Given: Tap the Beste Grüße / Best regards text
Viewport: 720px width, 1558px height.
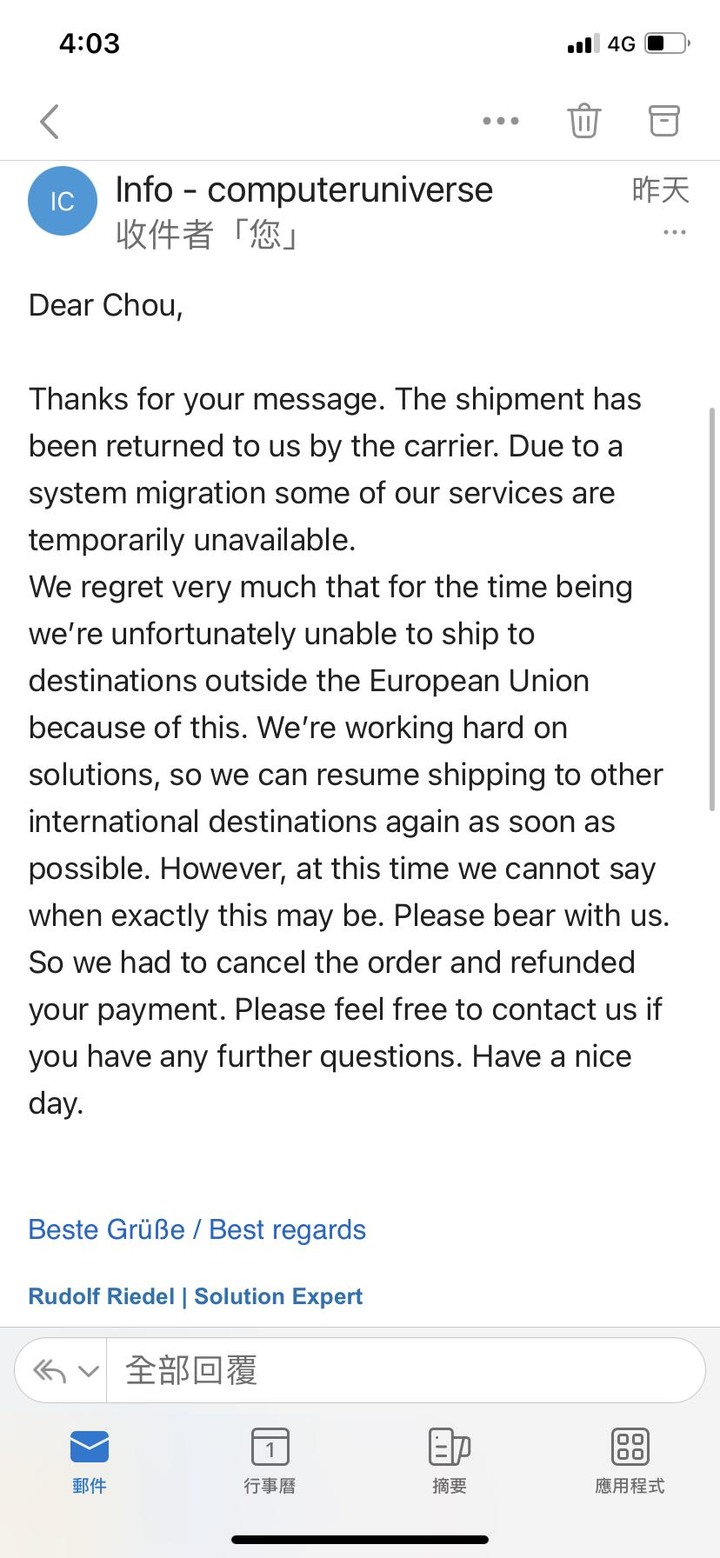Looking at the screenshot, I should pyautogui.click(x=197, y=1229).
